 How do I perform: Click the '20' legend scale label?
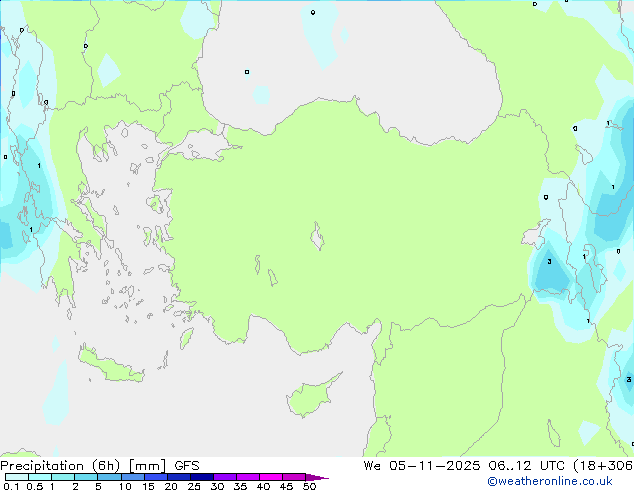tap(171, 486)
